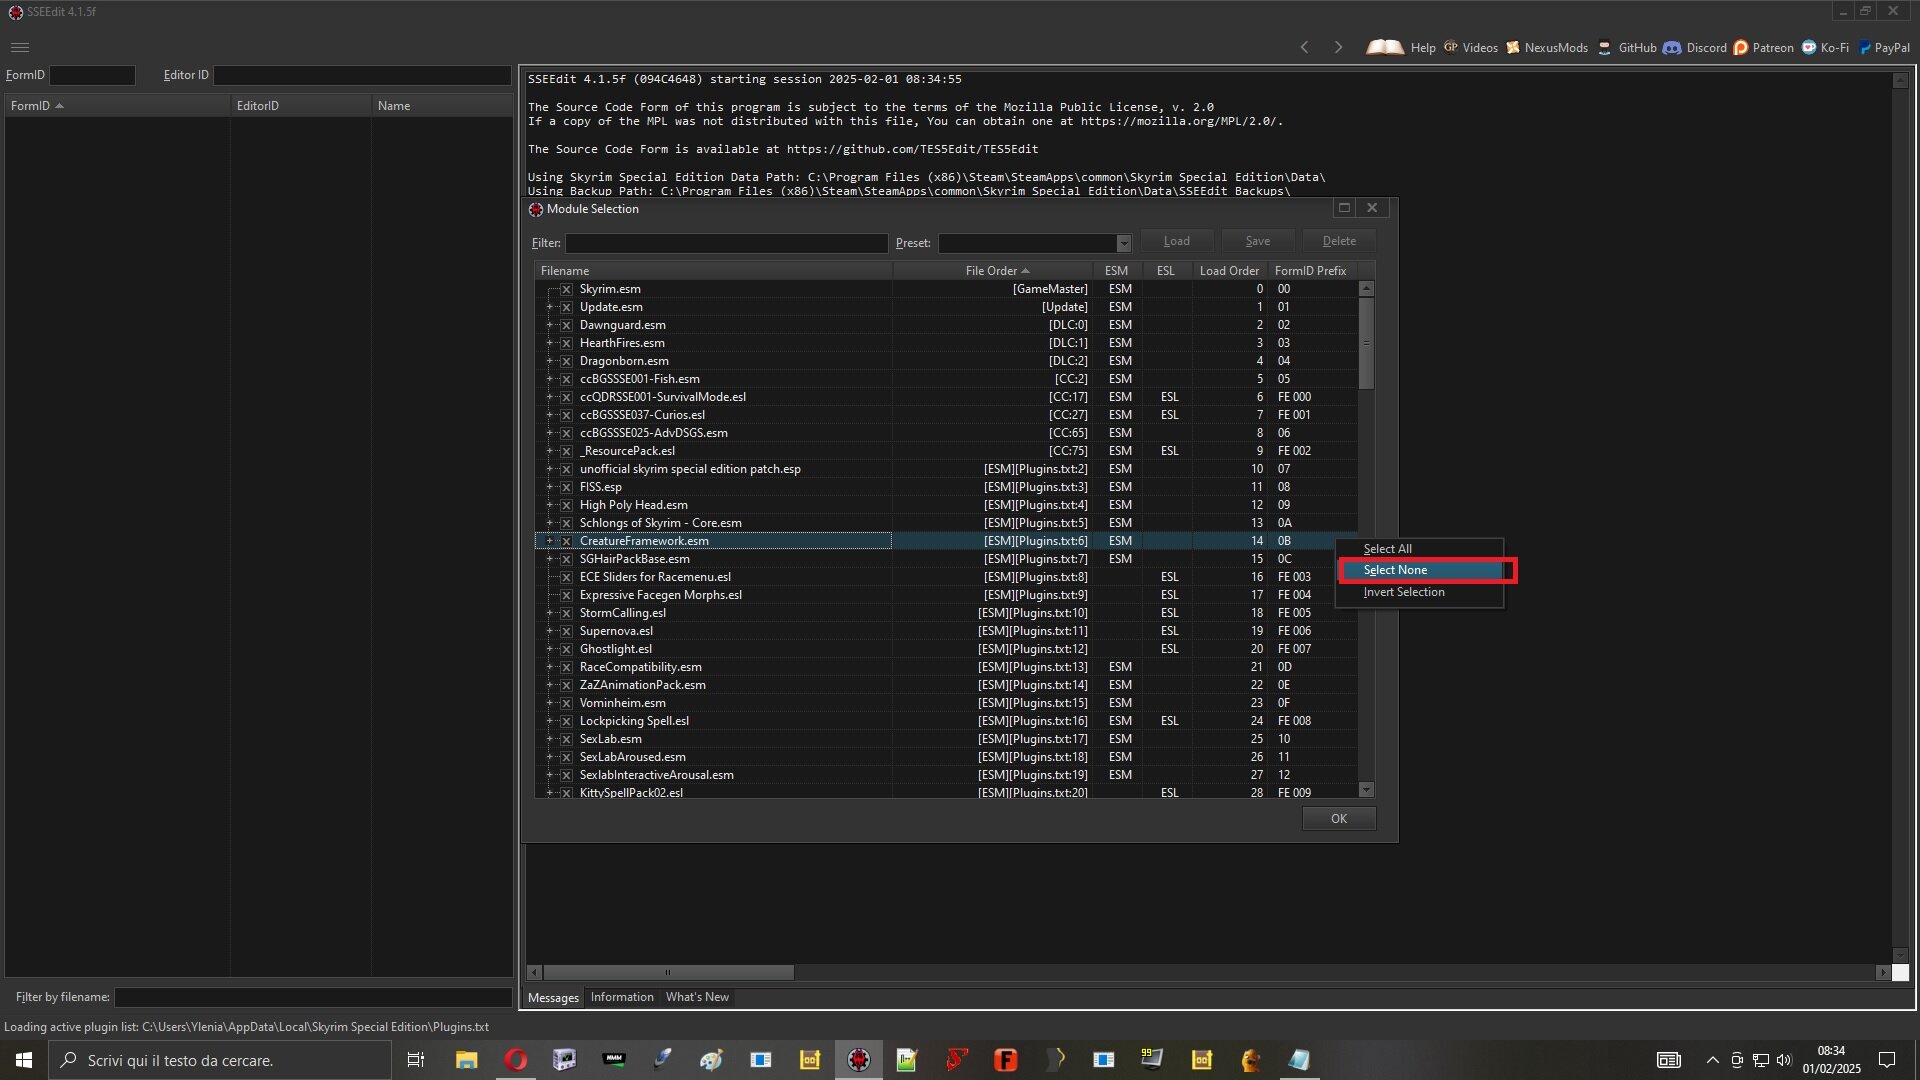The height and width of the screenshot is (1080, 1920).
Task: Select the Supernova.esl module row
Action: (x=946, y=631)
